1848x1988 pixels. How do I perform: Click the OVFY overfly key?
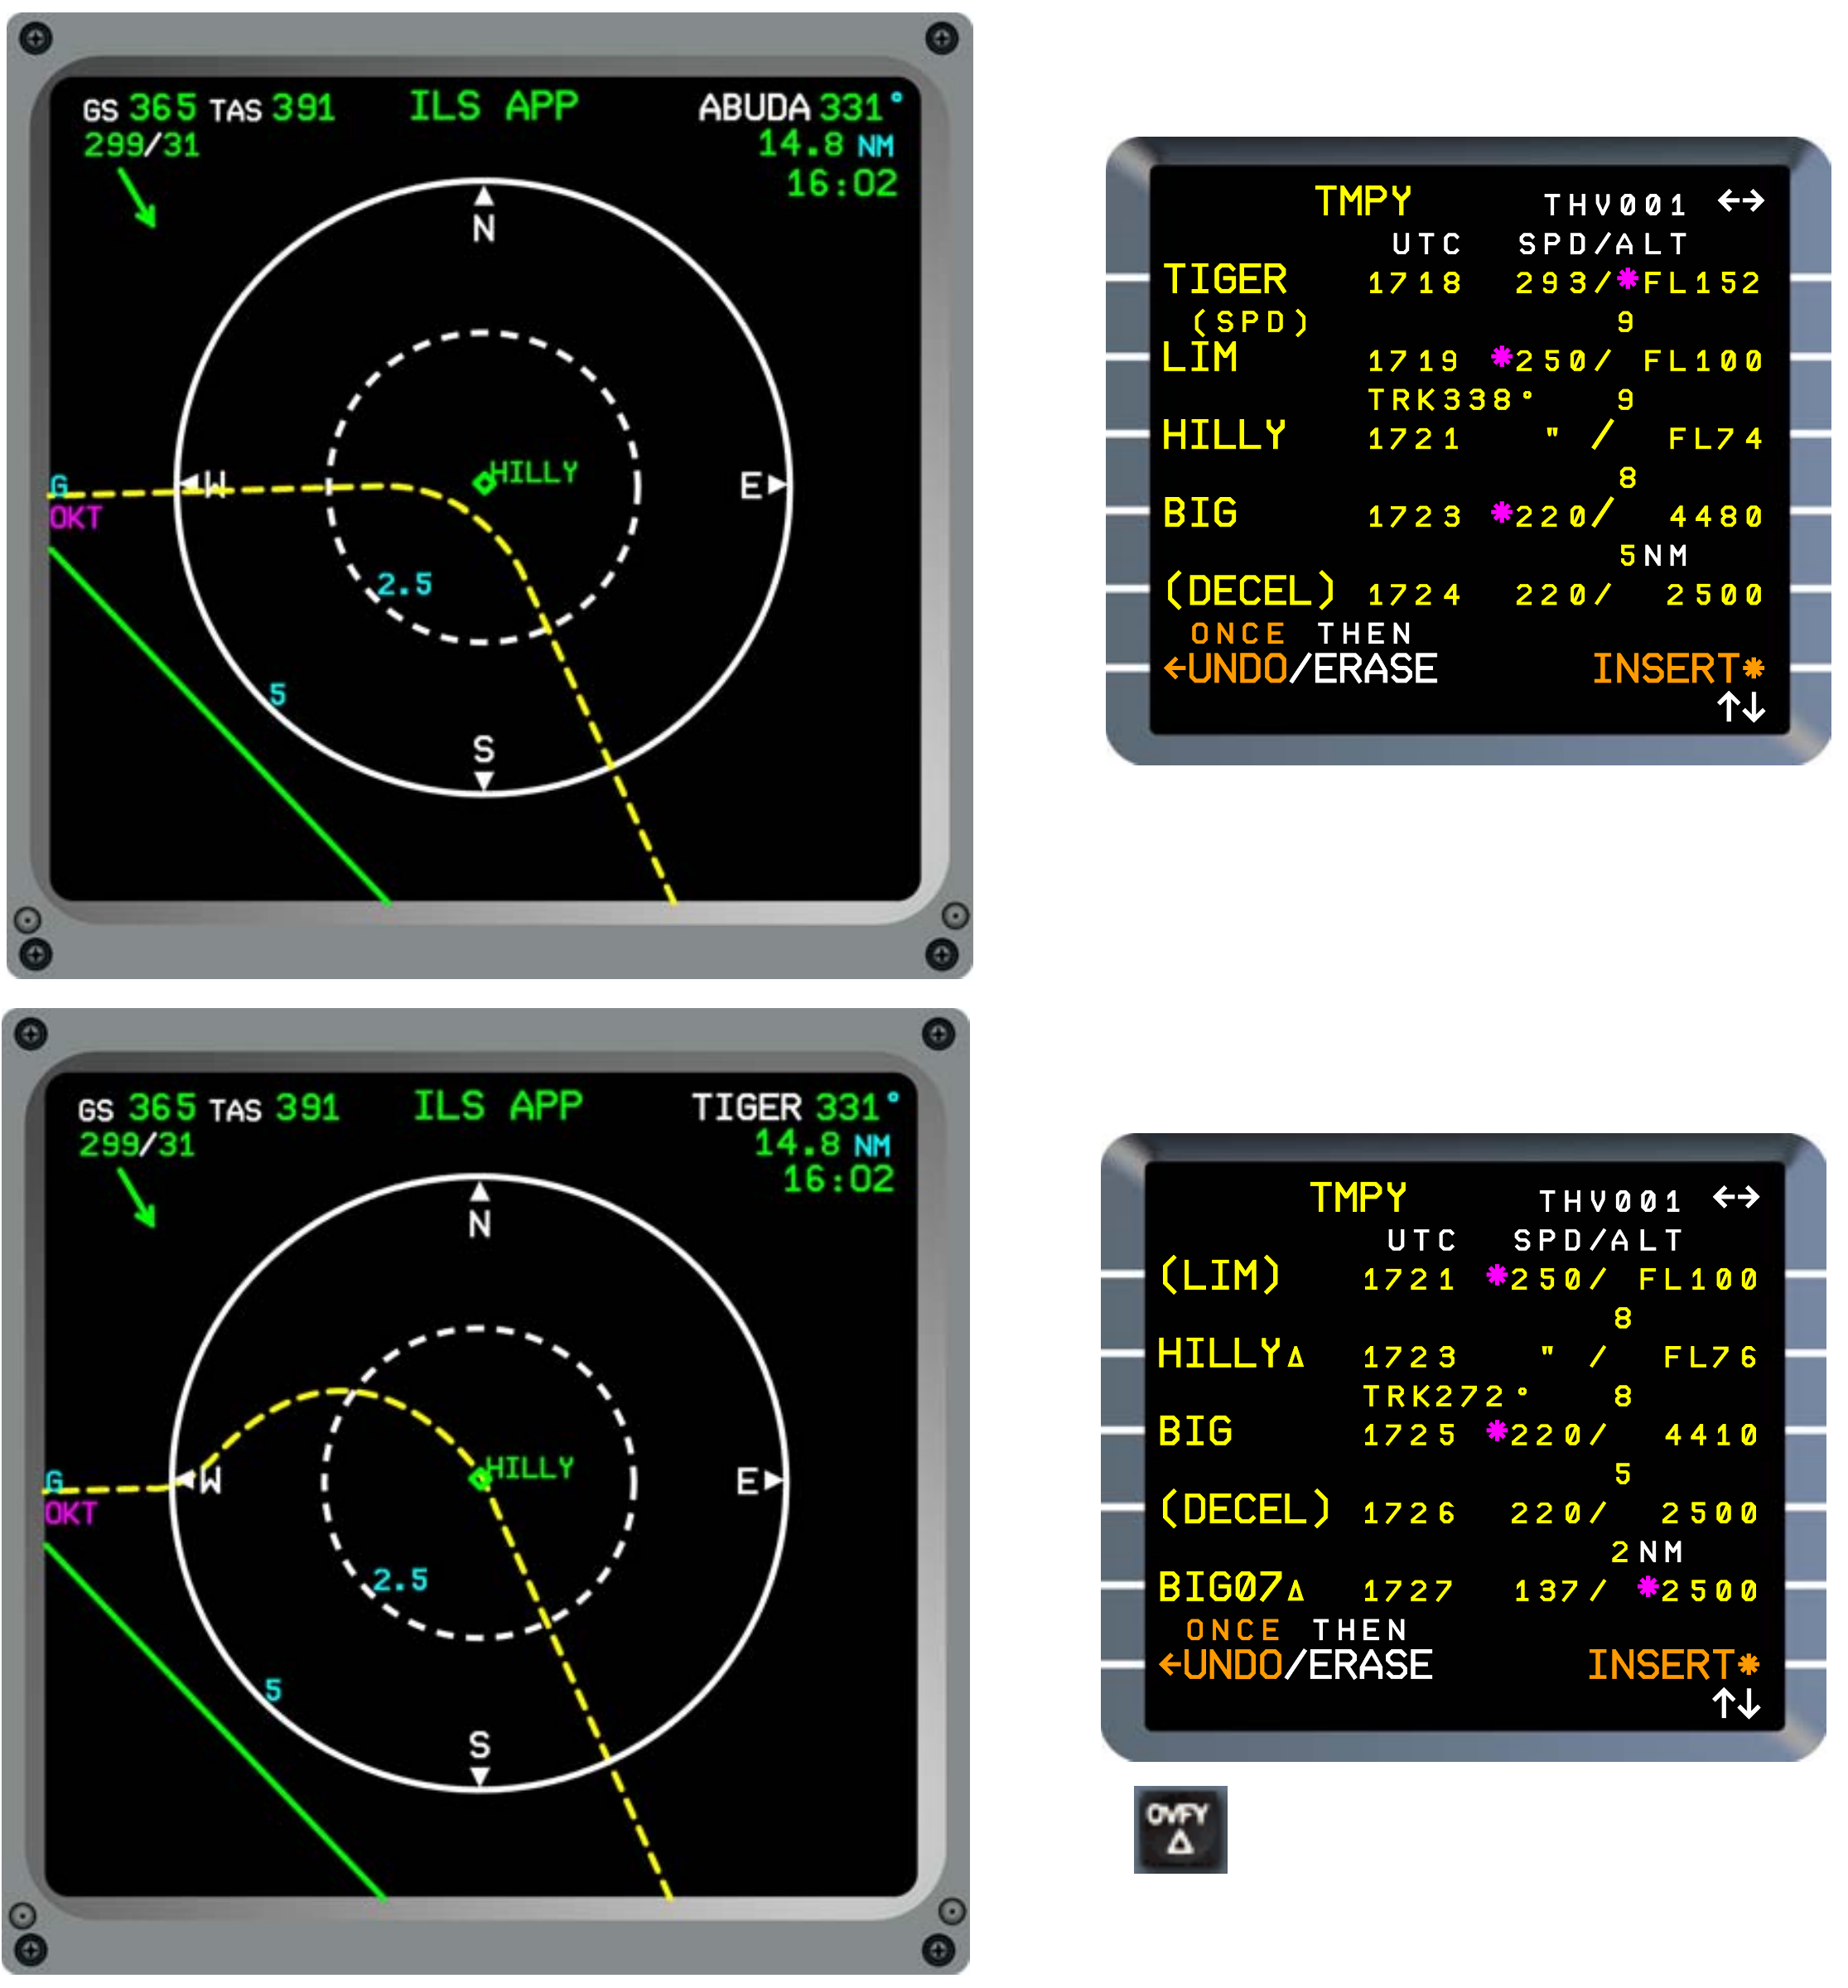point(1180,1829)
